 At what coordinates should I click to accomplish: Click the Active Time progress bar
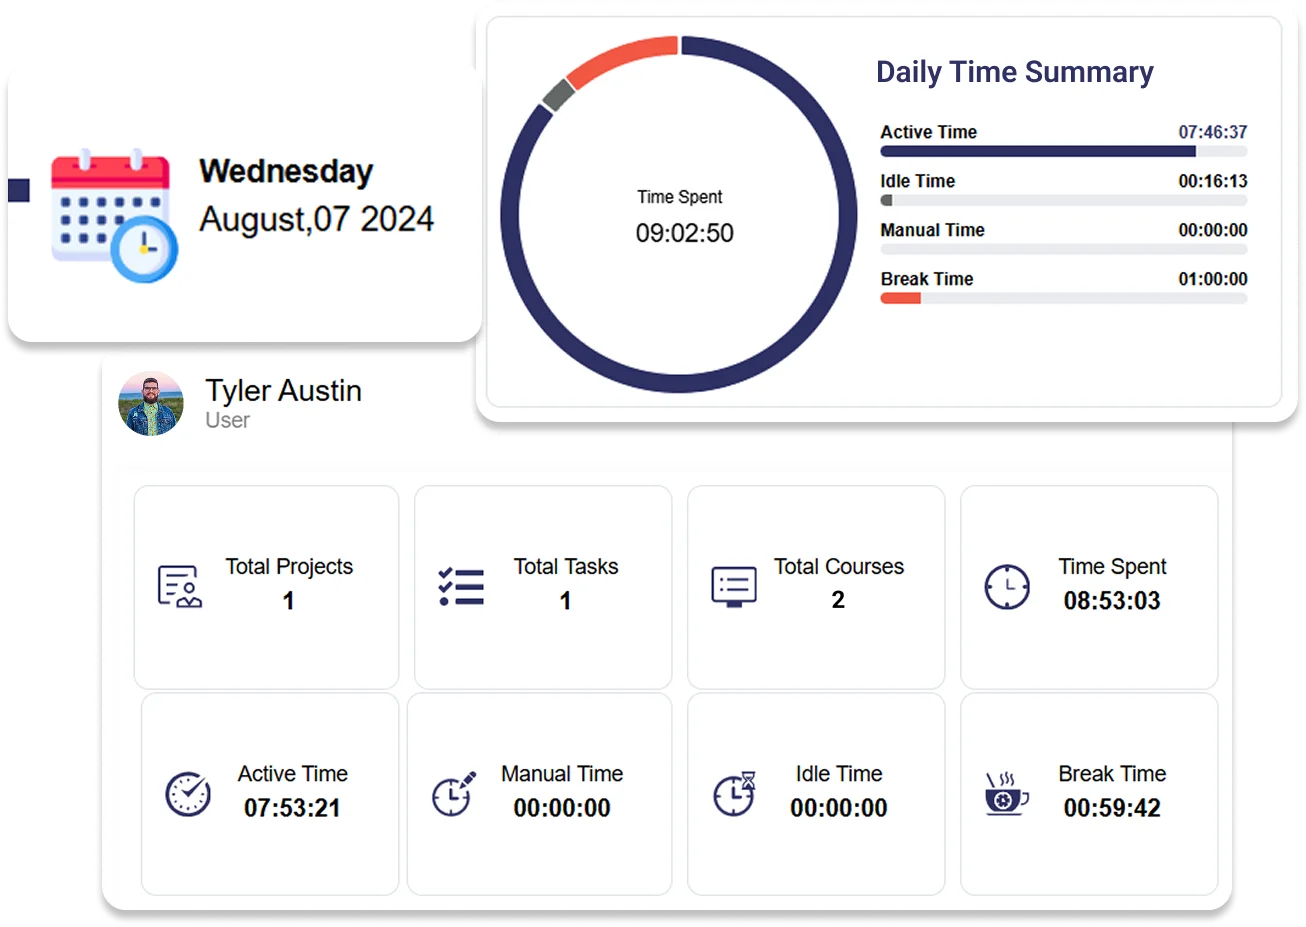[x=1064, y=152]
